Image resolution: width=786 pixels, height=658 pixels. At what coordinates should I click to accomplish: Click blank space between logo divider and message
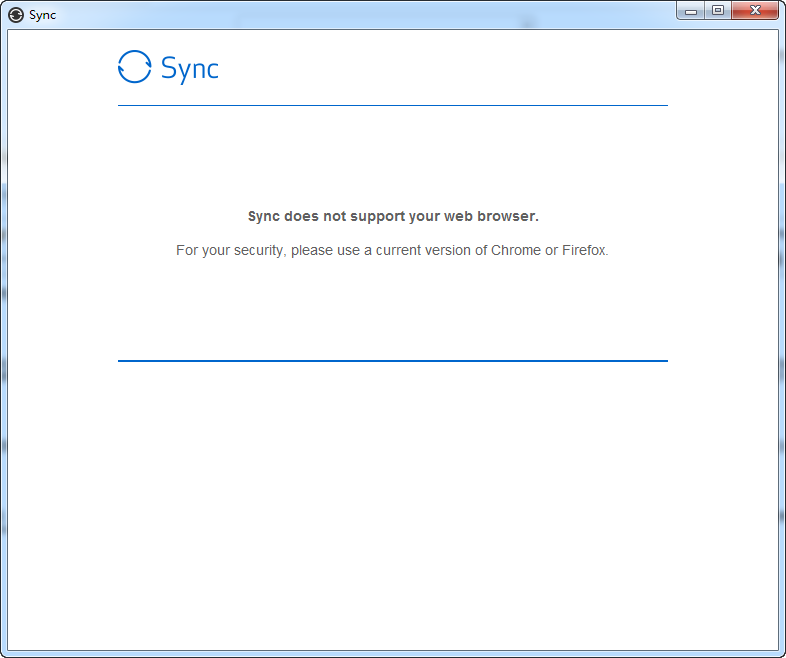(392, 158)
